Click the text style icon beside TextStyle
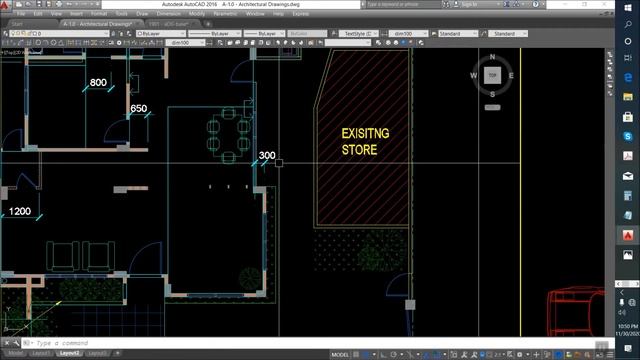 pos(334,33)
